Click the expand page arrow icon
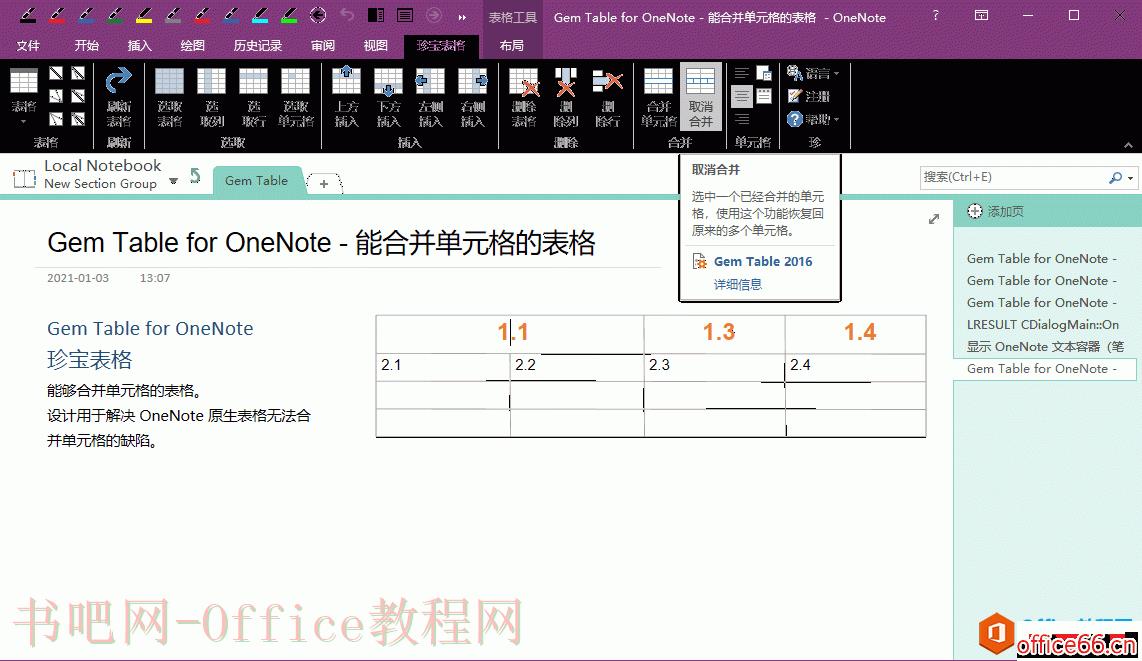Screen dimensions: 1142x661 pos(934,219)
